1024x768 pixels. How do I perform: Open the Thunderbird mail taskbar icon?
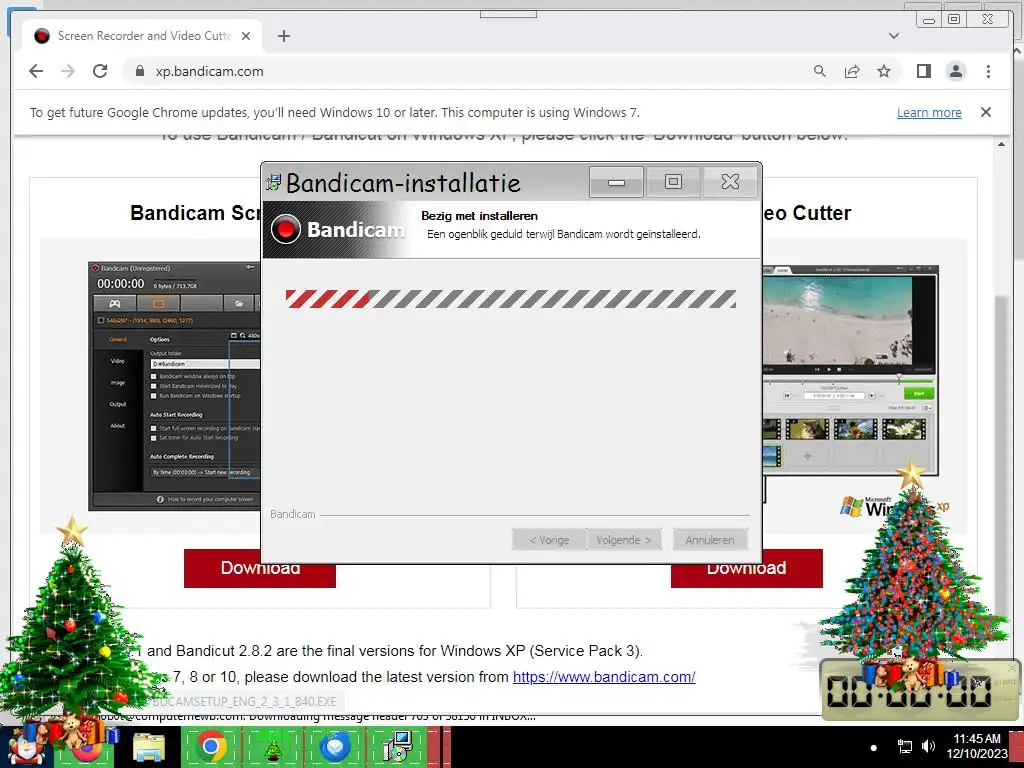tap(334, 747)
